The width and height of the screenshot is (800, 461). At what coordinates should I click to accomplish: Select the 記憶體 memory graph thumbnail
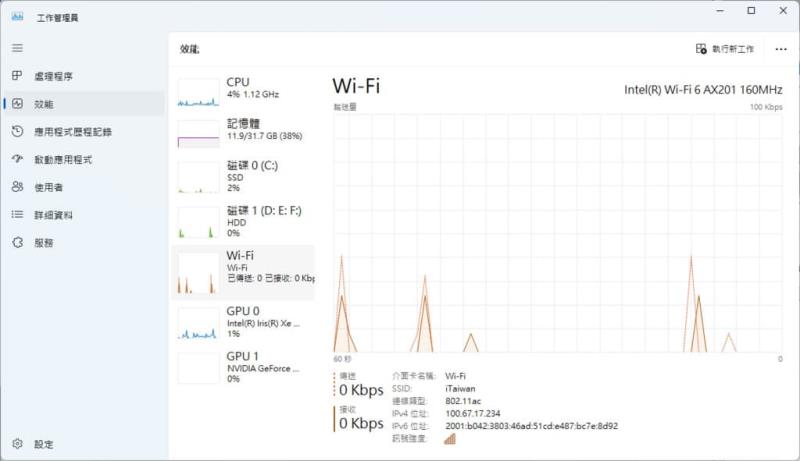point(198,134)
